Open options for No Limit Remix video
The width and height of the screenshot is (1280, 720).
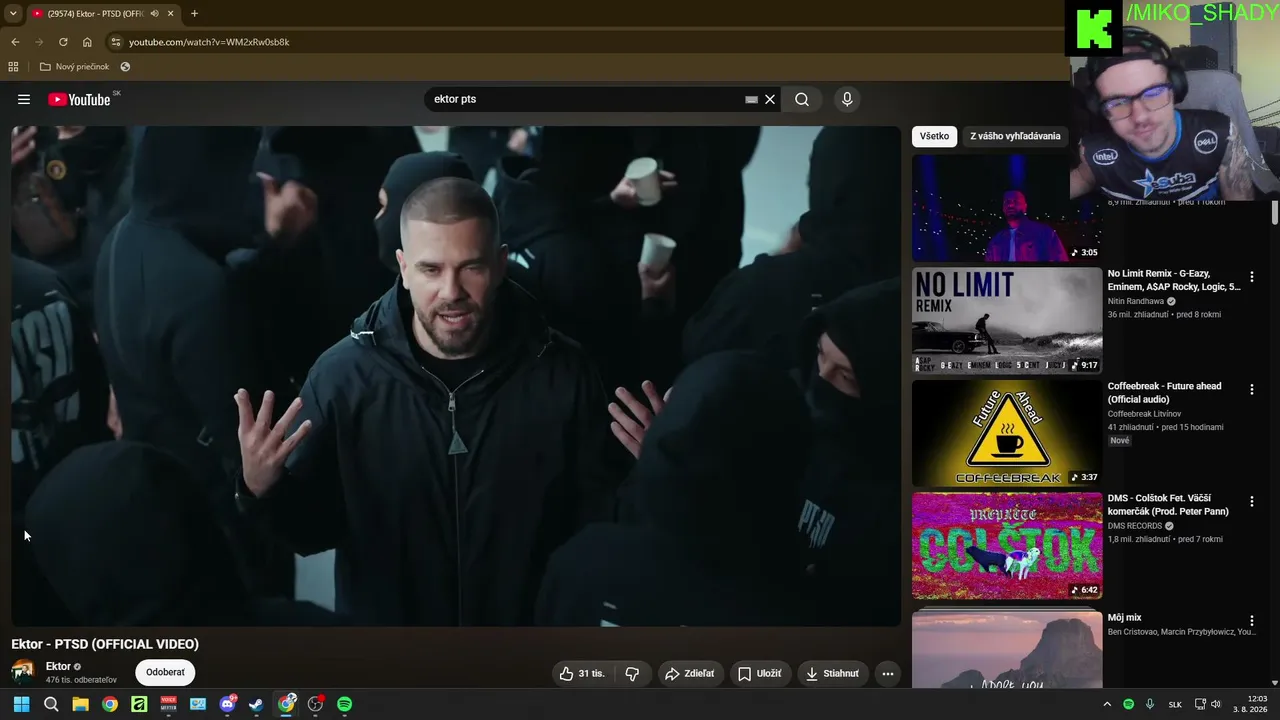coord(1251,277)
